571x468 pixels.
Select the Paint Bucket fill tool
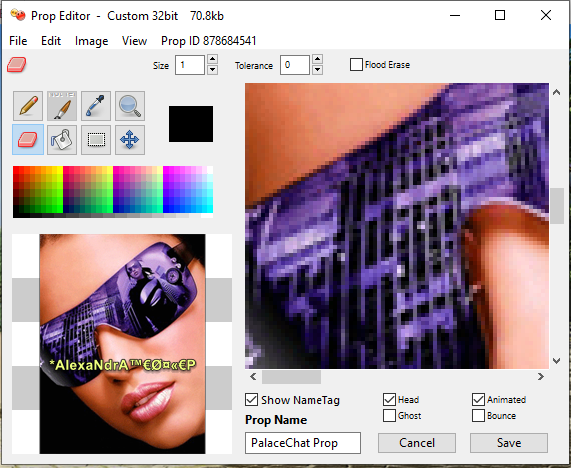click(62, 140)
